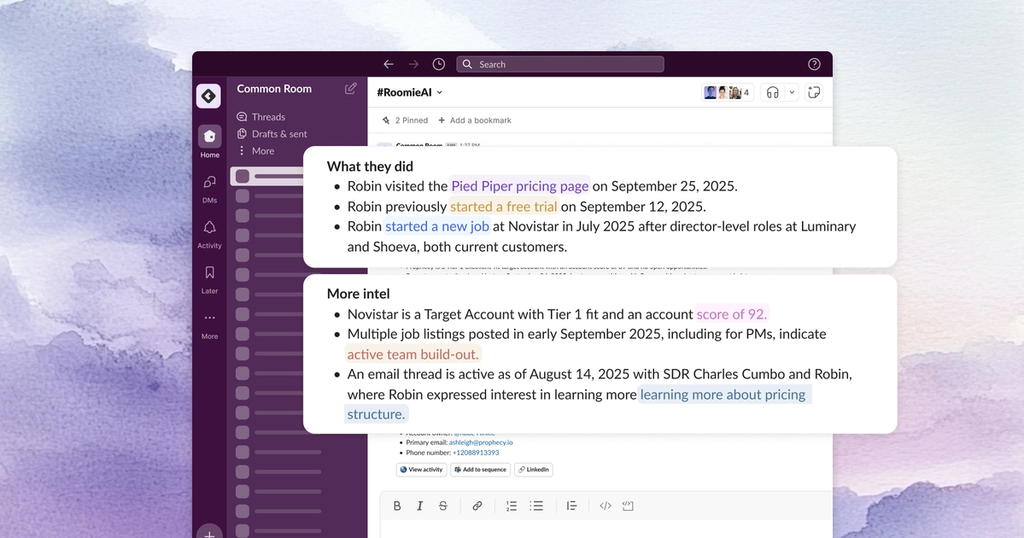
Task: Open the 2 Pinned items
Action: (405, 120)
